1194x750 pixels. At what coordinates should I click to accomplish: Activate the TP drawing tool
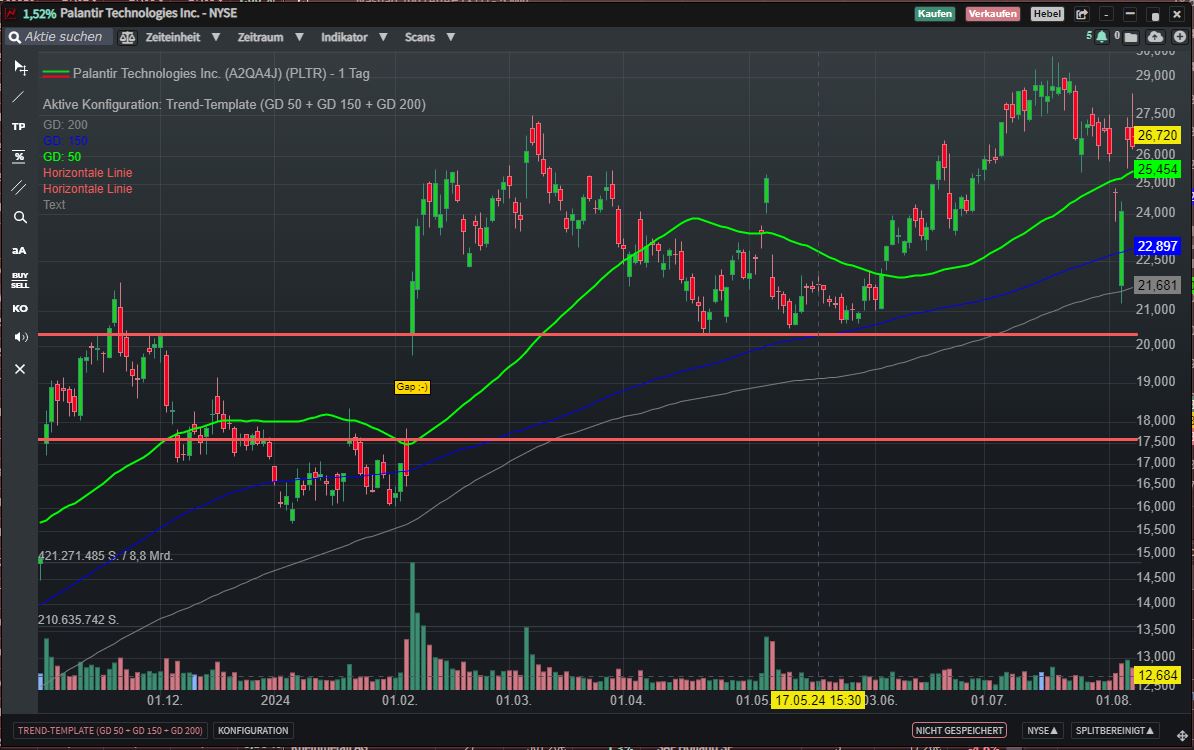click(x=19, y=126)
